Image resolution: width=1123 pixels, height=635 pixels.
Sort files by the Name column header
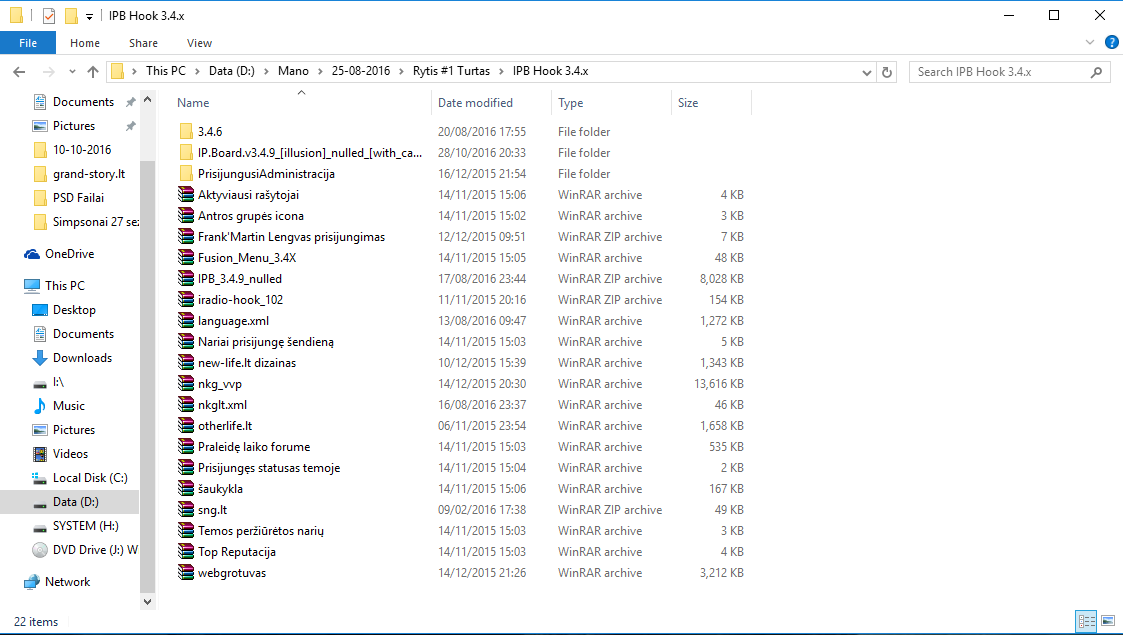tap(302, 102)
